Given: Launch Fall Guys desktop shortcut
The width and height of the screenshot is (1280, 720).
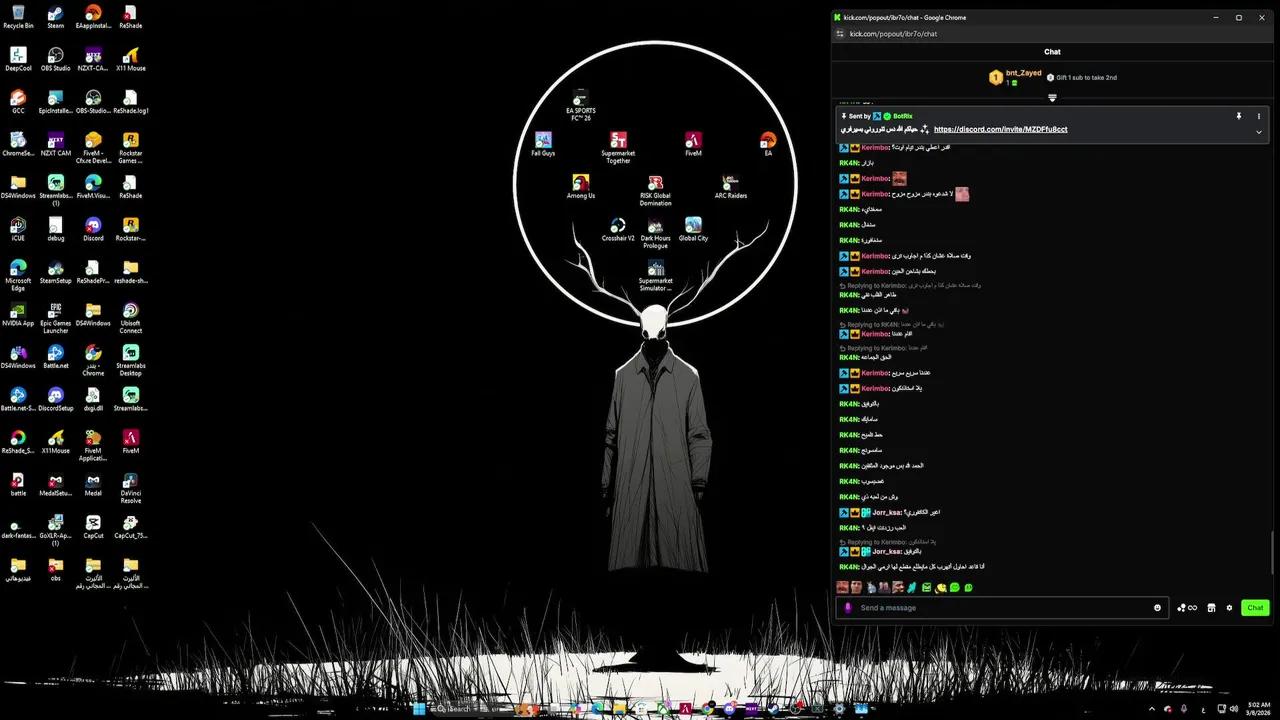Looking at the screenshot, I should point(543,145).
